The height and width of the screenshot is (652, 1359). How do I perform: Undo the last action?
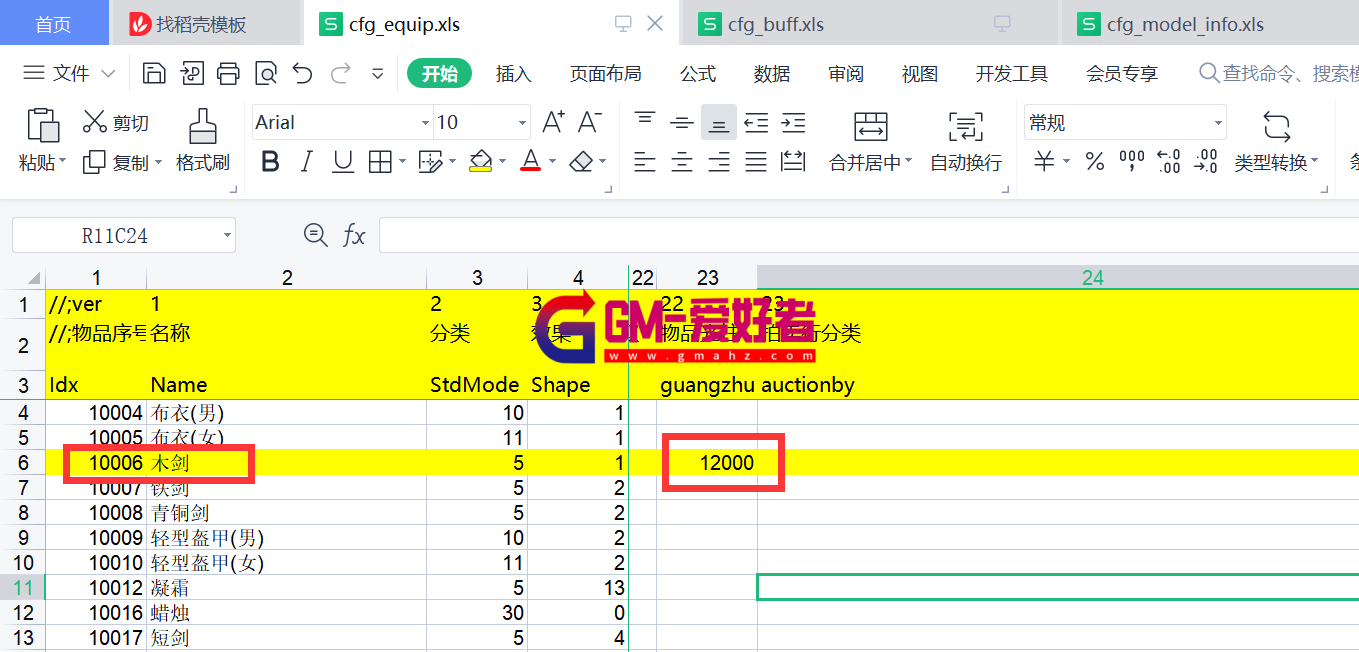303,73
